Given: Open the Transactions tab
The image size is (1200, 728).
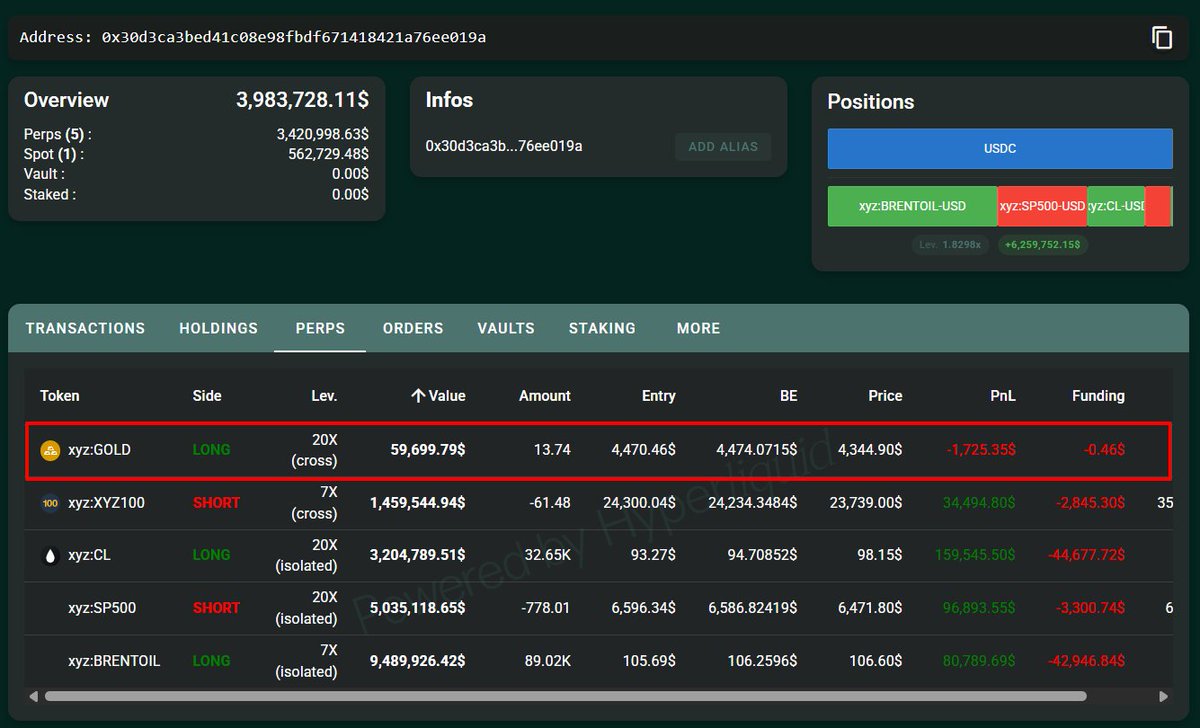Looking at the screenshot, I should (85, 328).
